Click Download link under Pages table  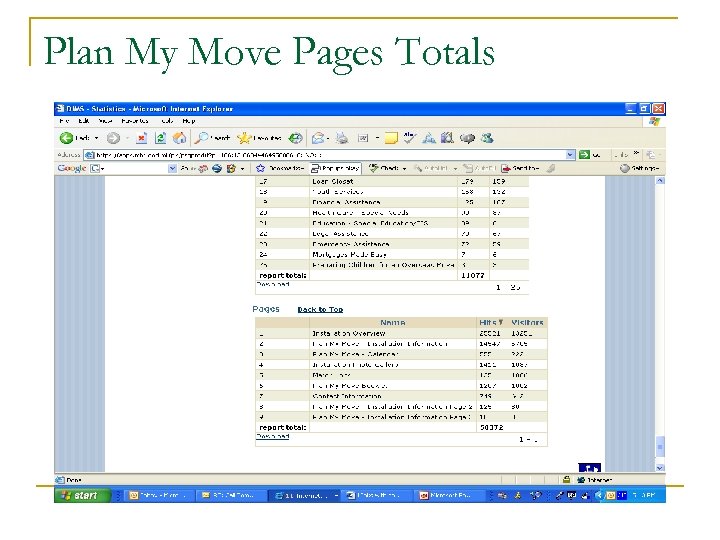point(273,436)
